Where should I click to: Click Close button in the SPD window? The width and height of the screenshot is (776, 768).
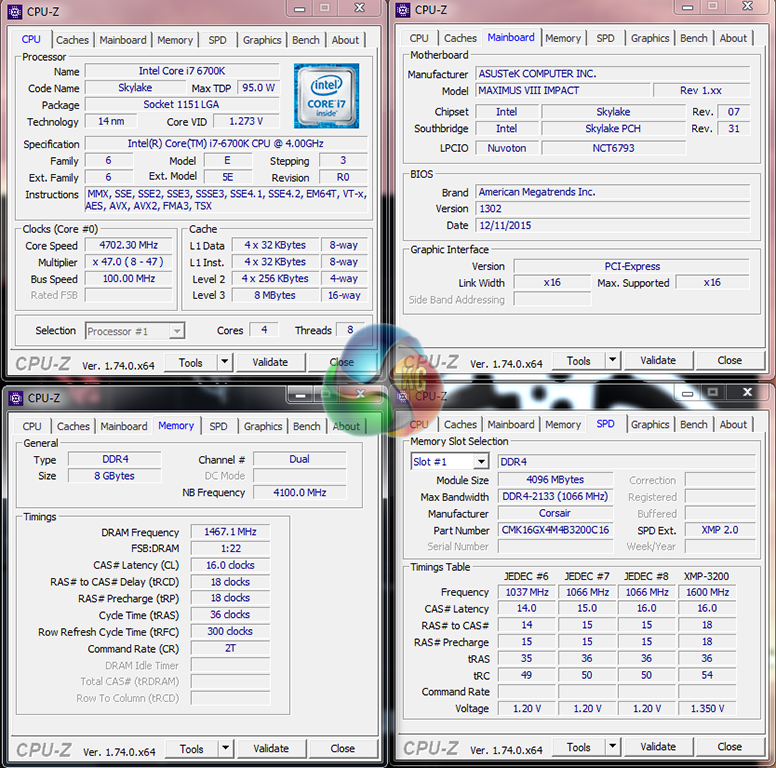729,746
